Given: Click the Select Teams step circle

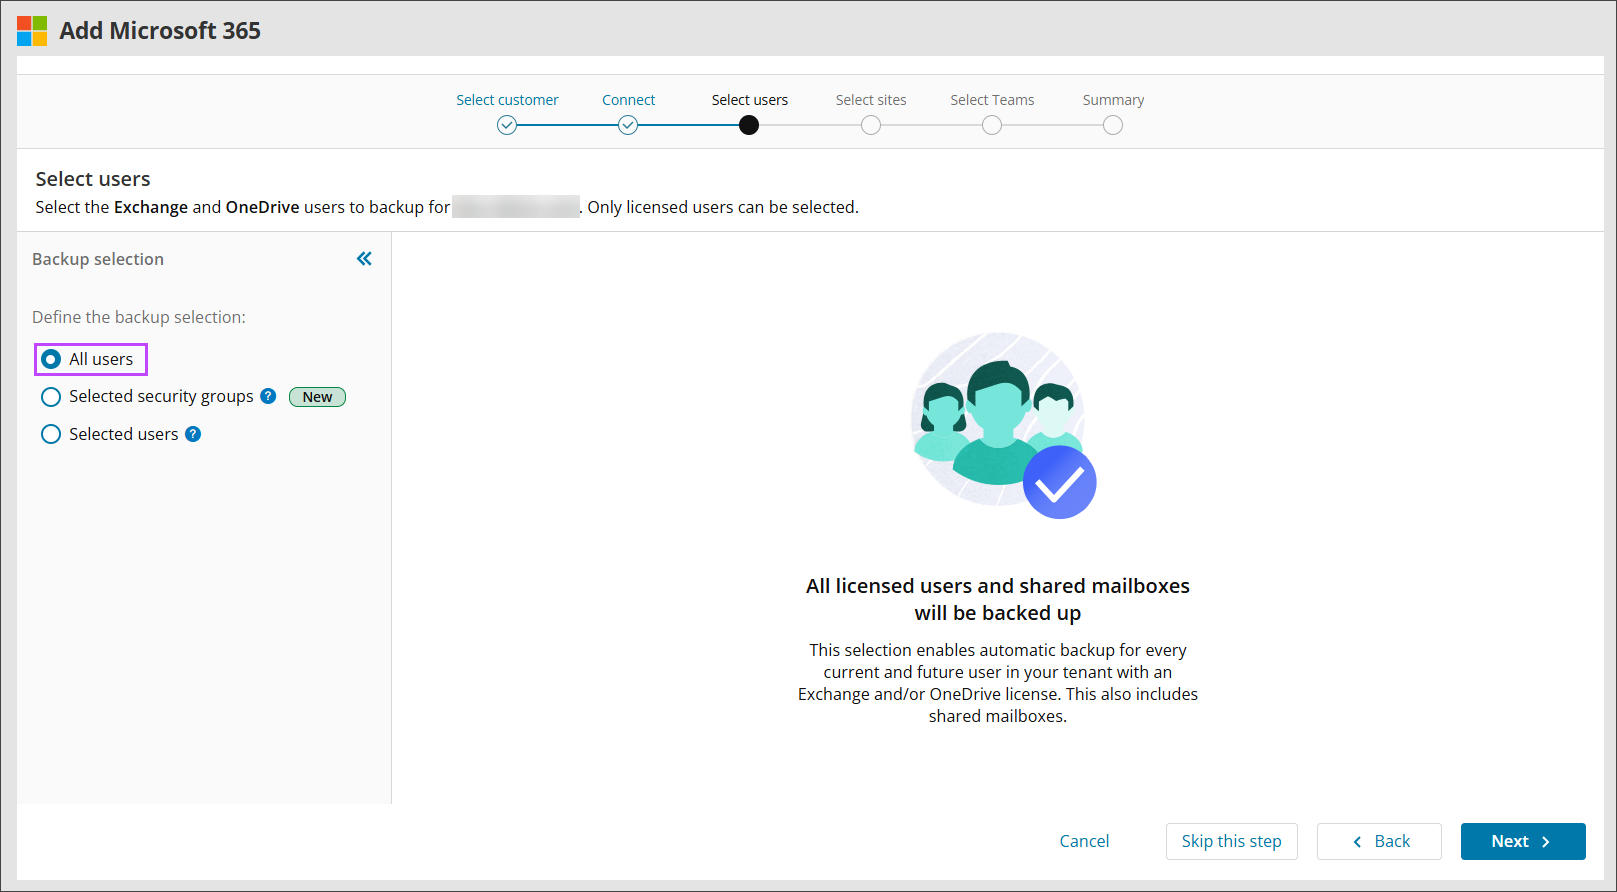Looking at the screenshot, I should (x=992, y=125).
